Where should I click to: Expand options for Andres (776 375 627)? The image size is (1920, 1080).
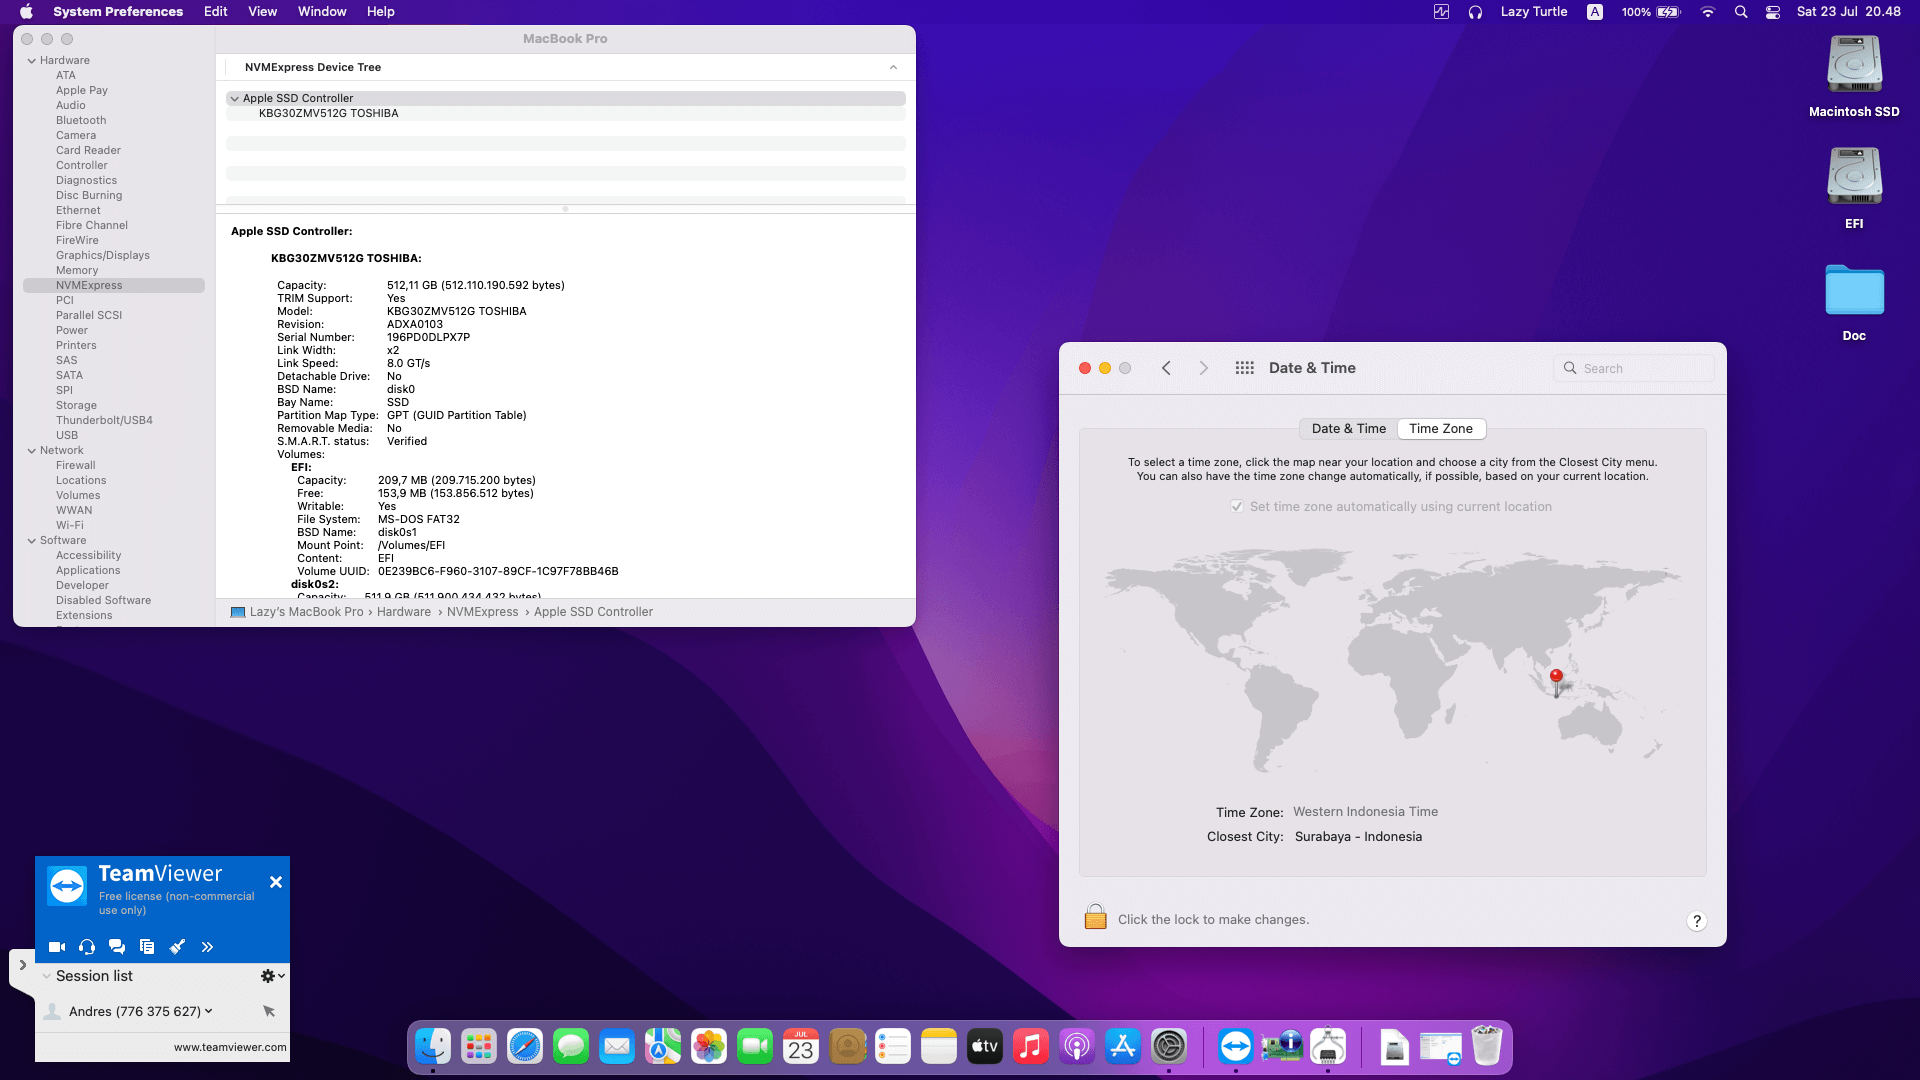[x=208, y=1011]
